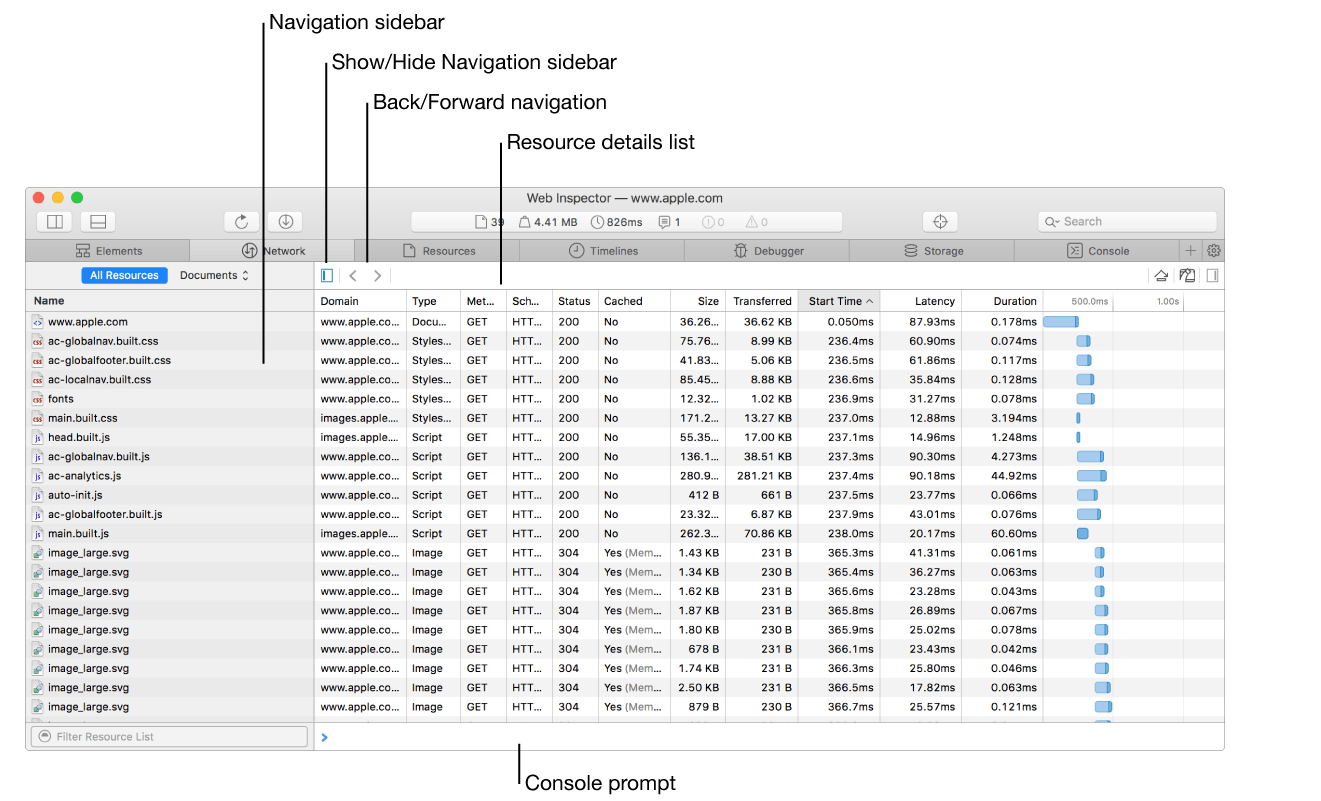1321x801 pixels.
Task: Add a new tab with plus icon
Action: coord(1191,251)
